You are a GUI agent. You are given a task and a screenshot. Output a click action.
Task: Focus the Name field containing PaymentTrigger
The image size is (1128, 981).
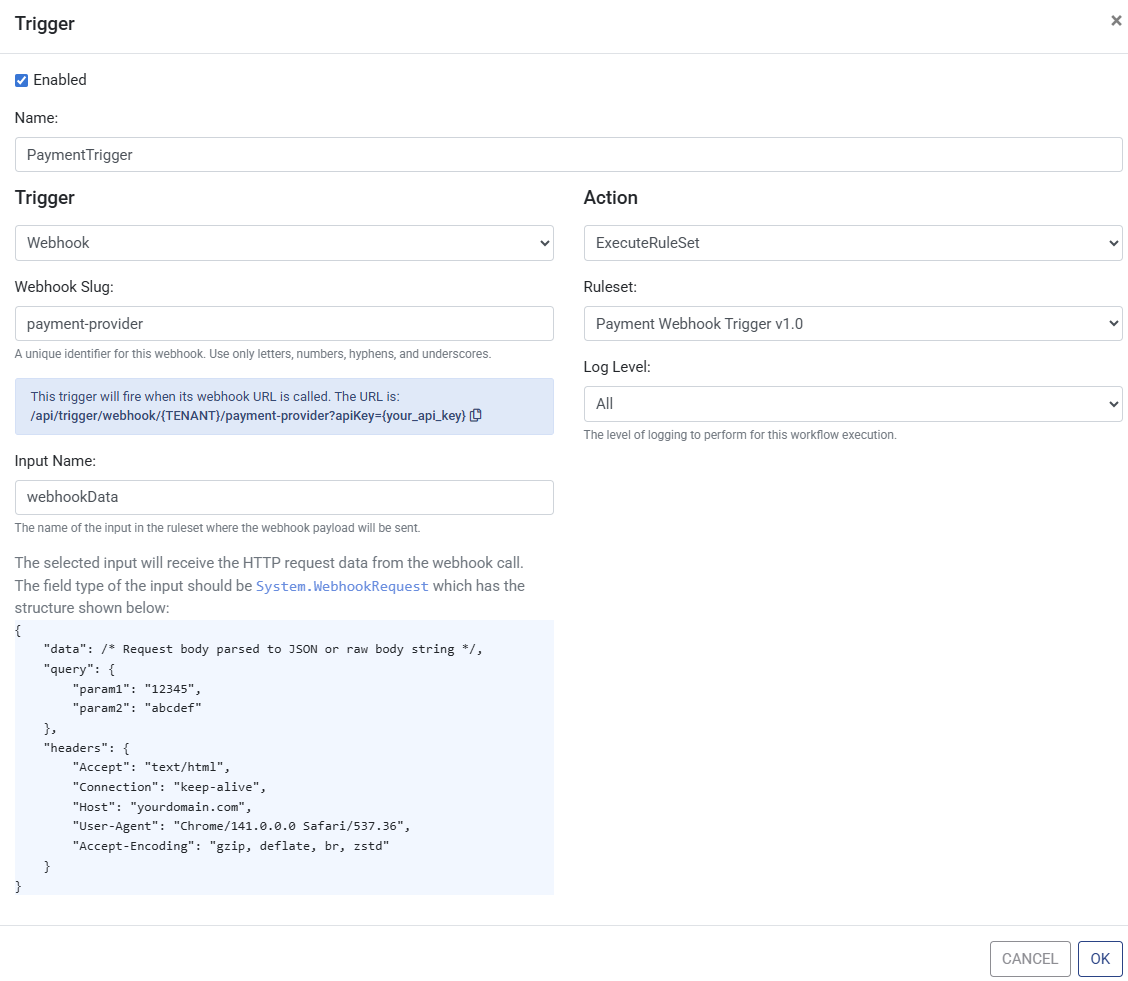568,155
